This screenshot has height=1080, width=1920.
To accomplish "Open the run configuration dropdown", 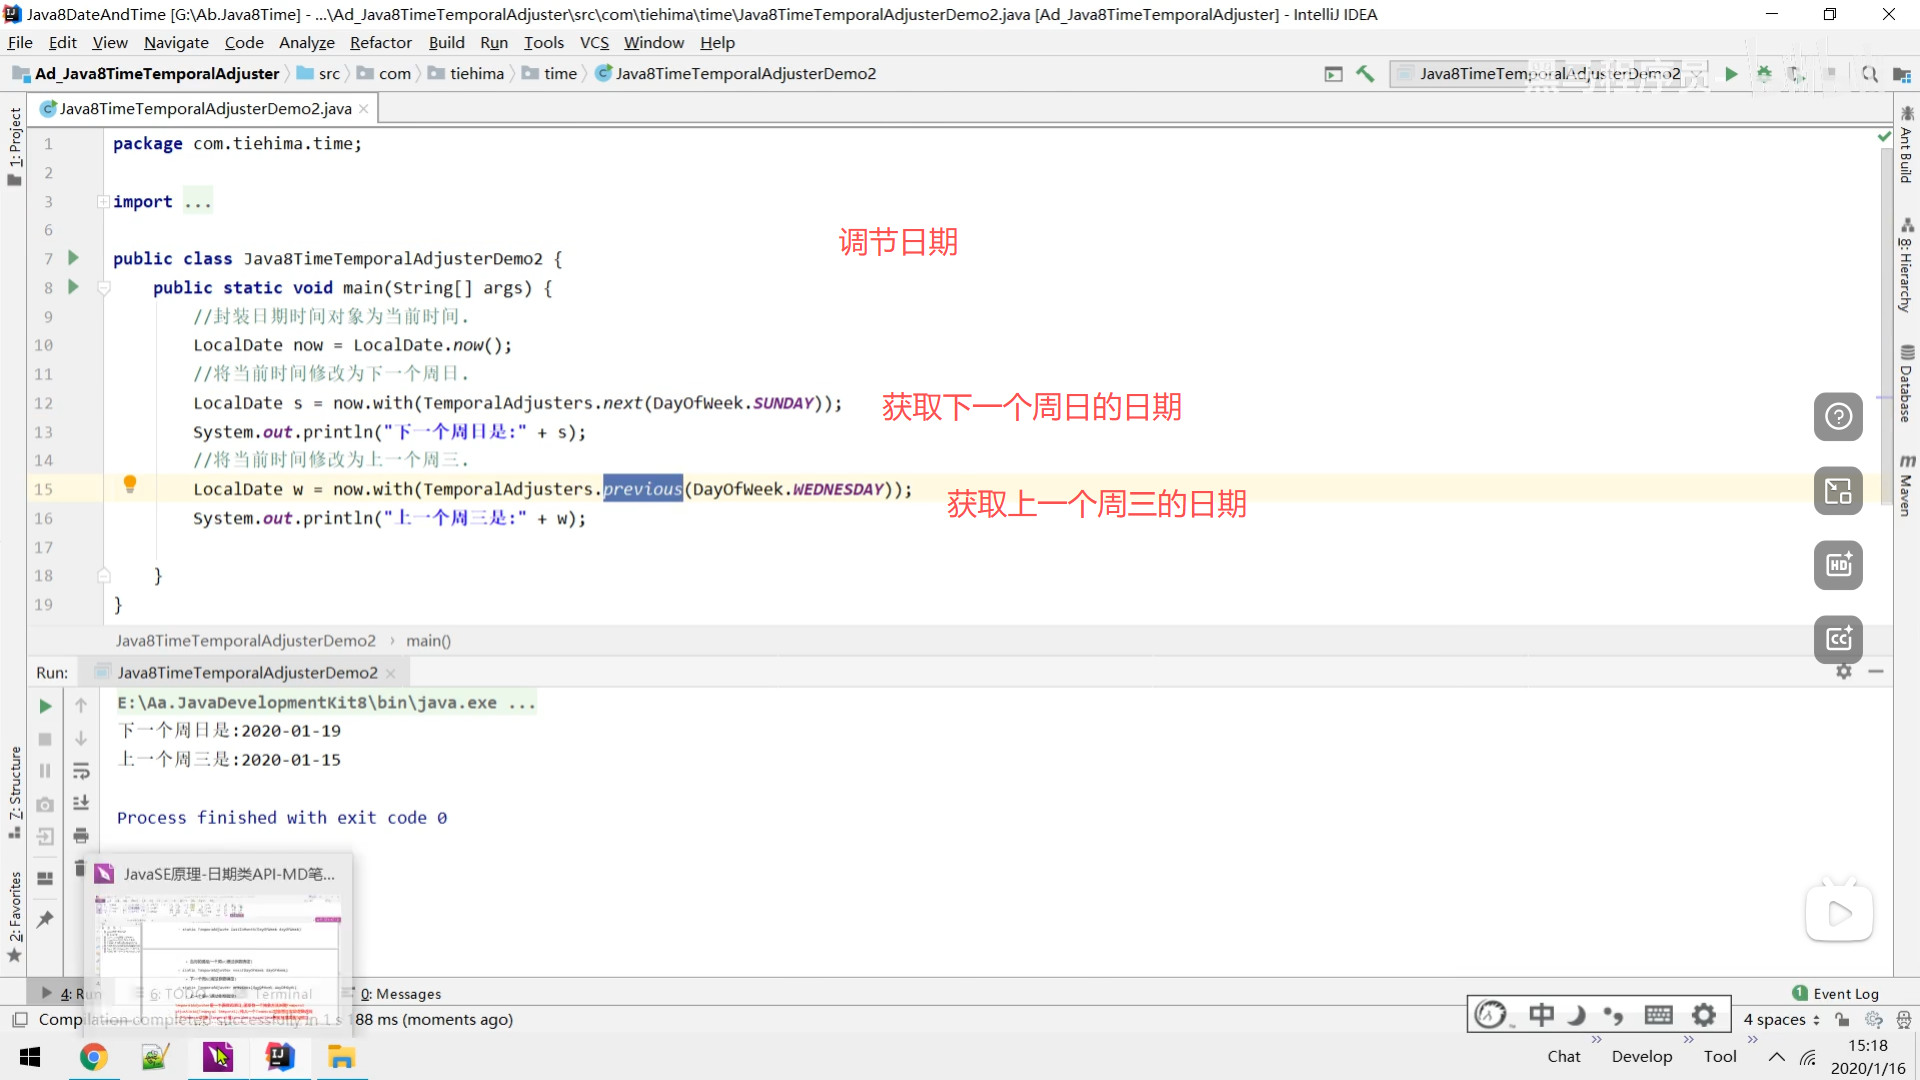I will point(1548,74).
